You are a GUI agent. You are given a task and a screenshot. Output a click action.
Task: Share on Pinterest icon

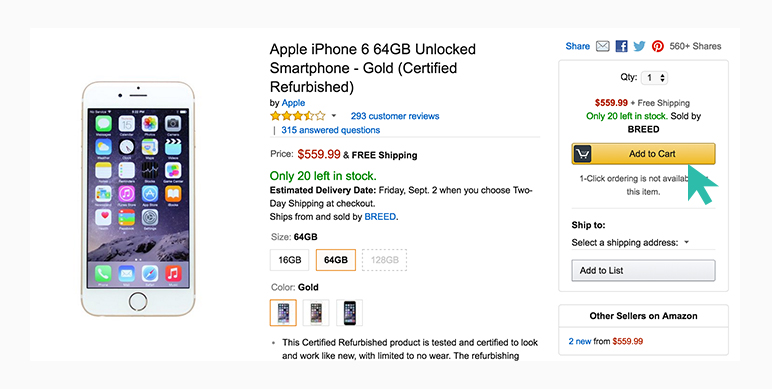[x=658, y=46]
